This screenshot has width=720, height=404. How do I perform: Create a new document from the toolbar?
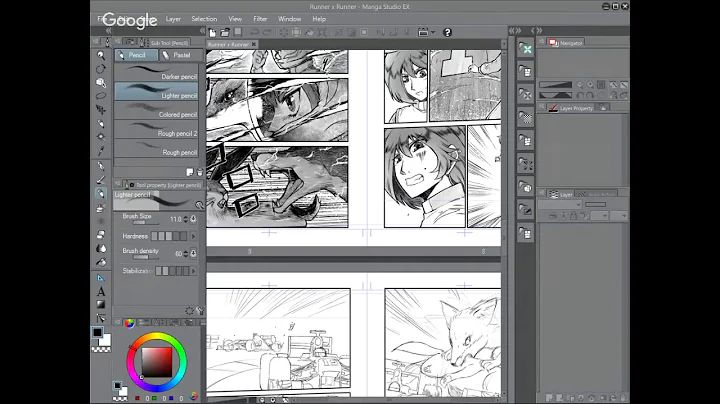point(213,32)
